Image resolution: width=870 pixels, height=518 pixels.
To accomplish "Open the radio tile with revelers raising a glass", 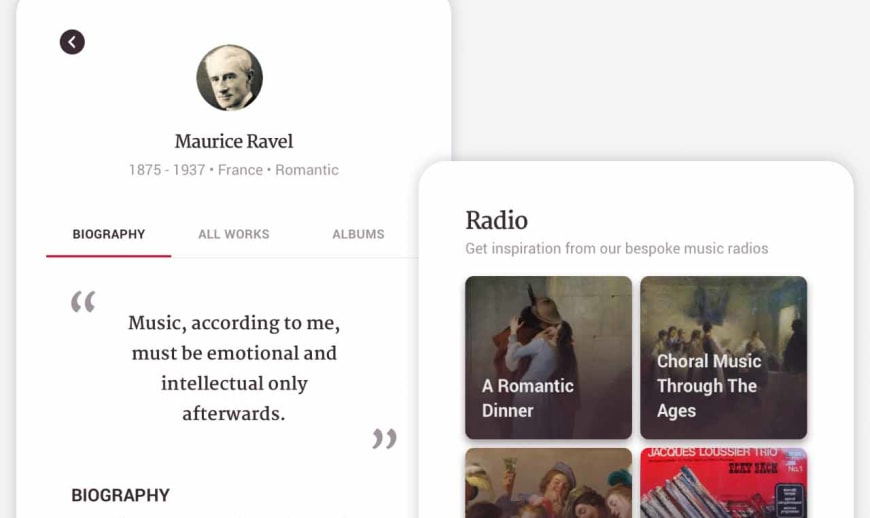I will point(548,483).
